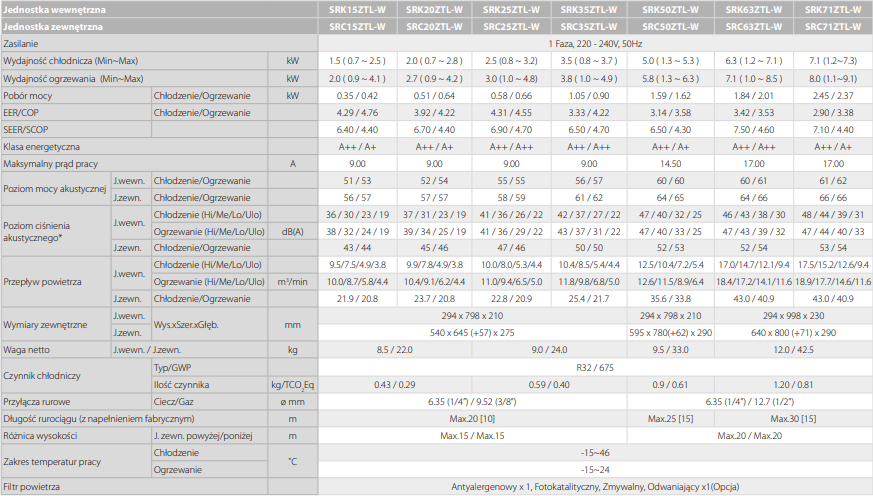The height and width of the screenshot is (496, 873).
Task: Click the Pobór mocy row label
Action: point(27,96)
